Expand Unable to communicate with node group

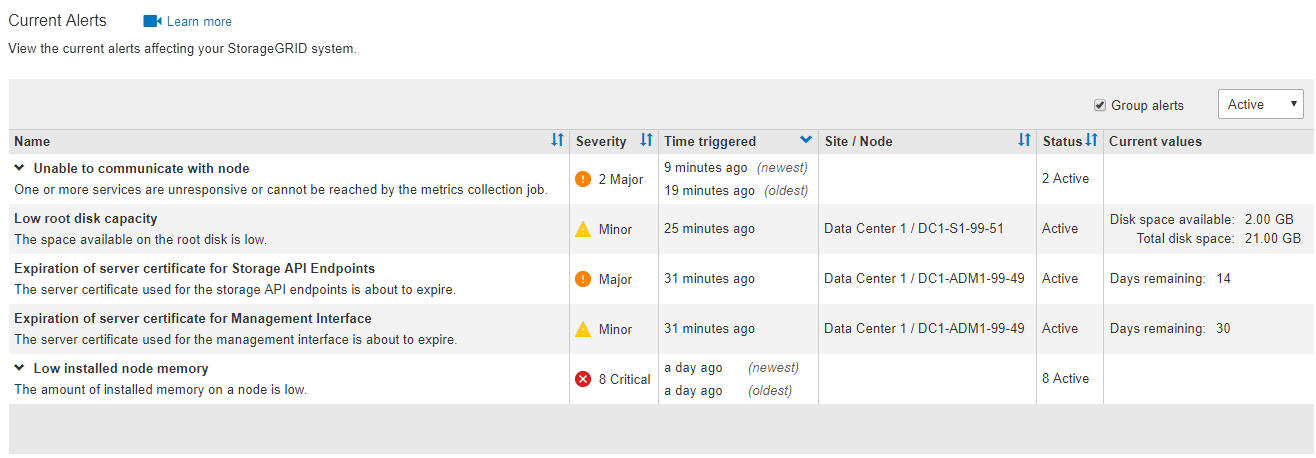(x=19, y=168)
